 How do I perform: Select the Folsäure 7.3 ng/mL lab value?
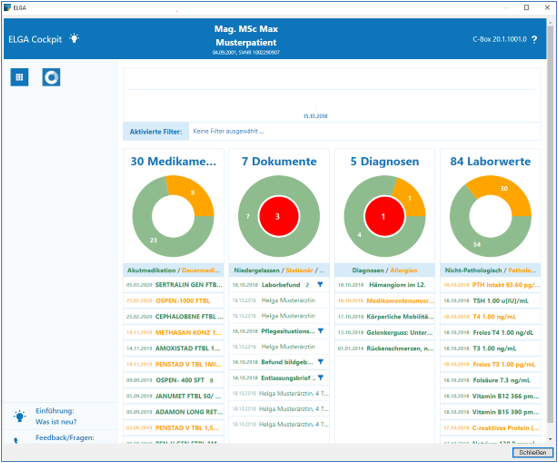[490, 380]
